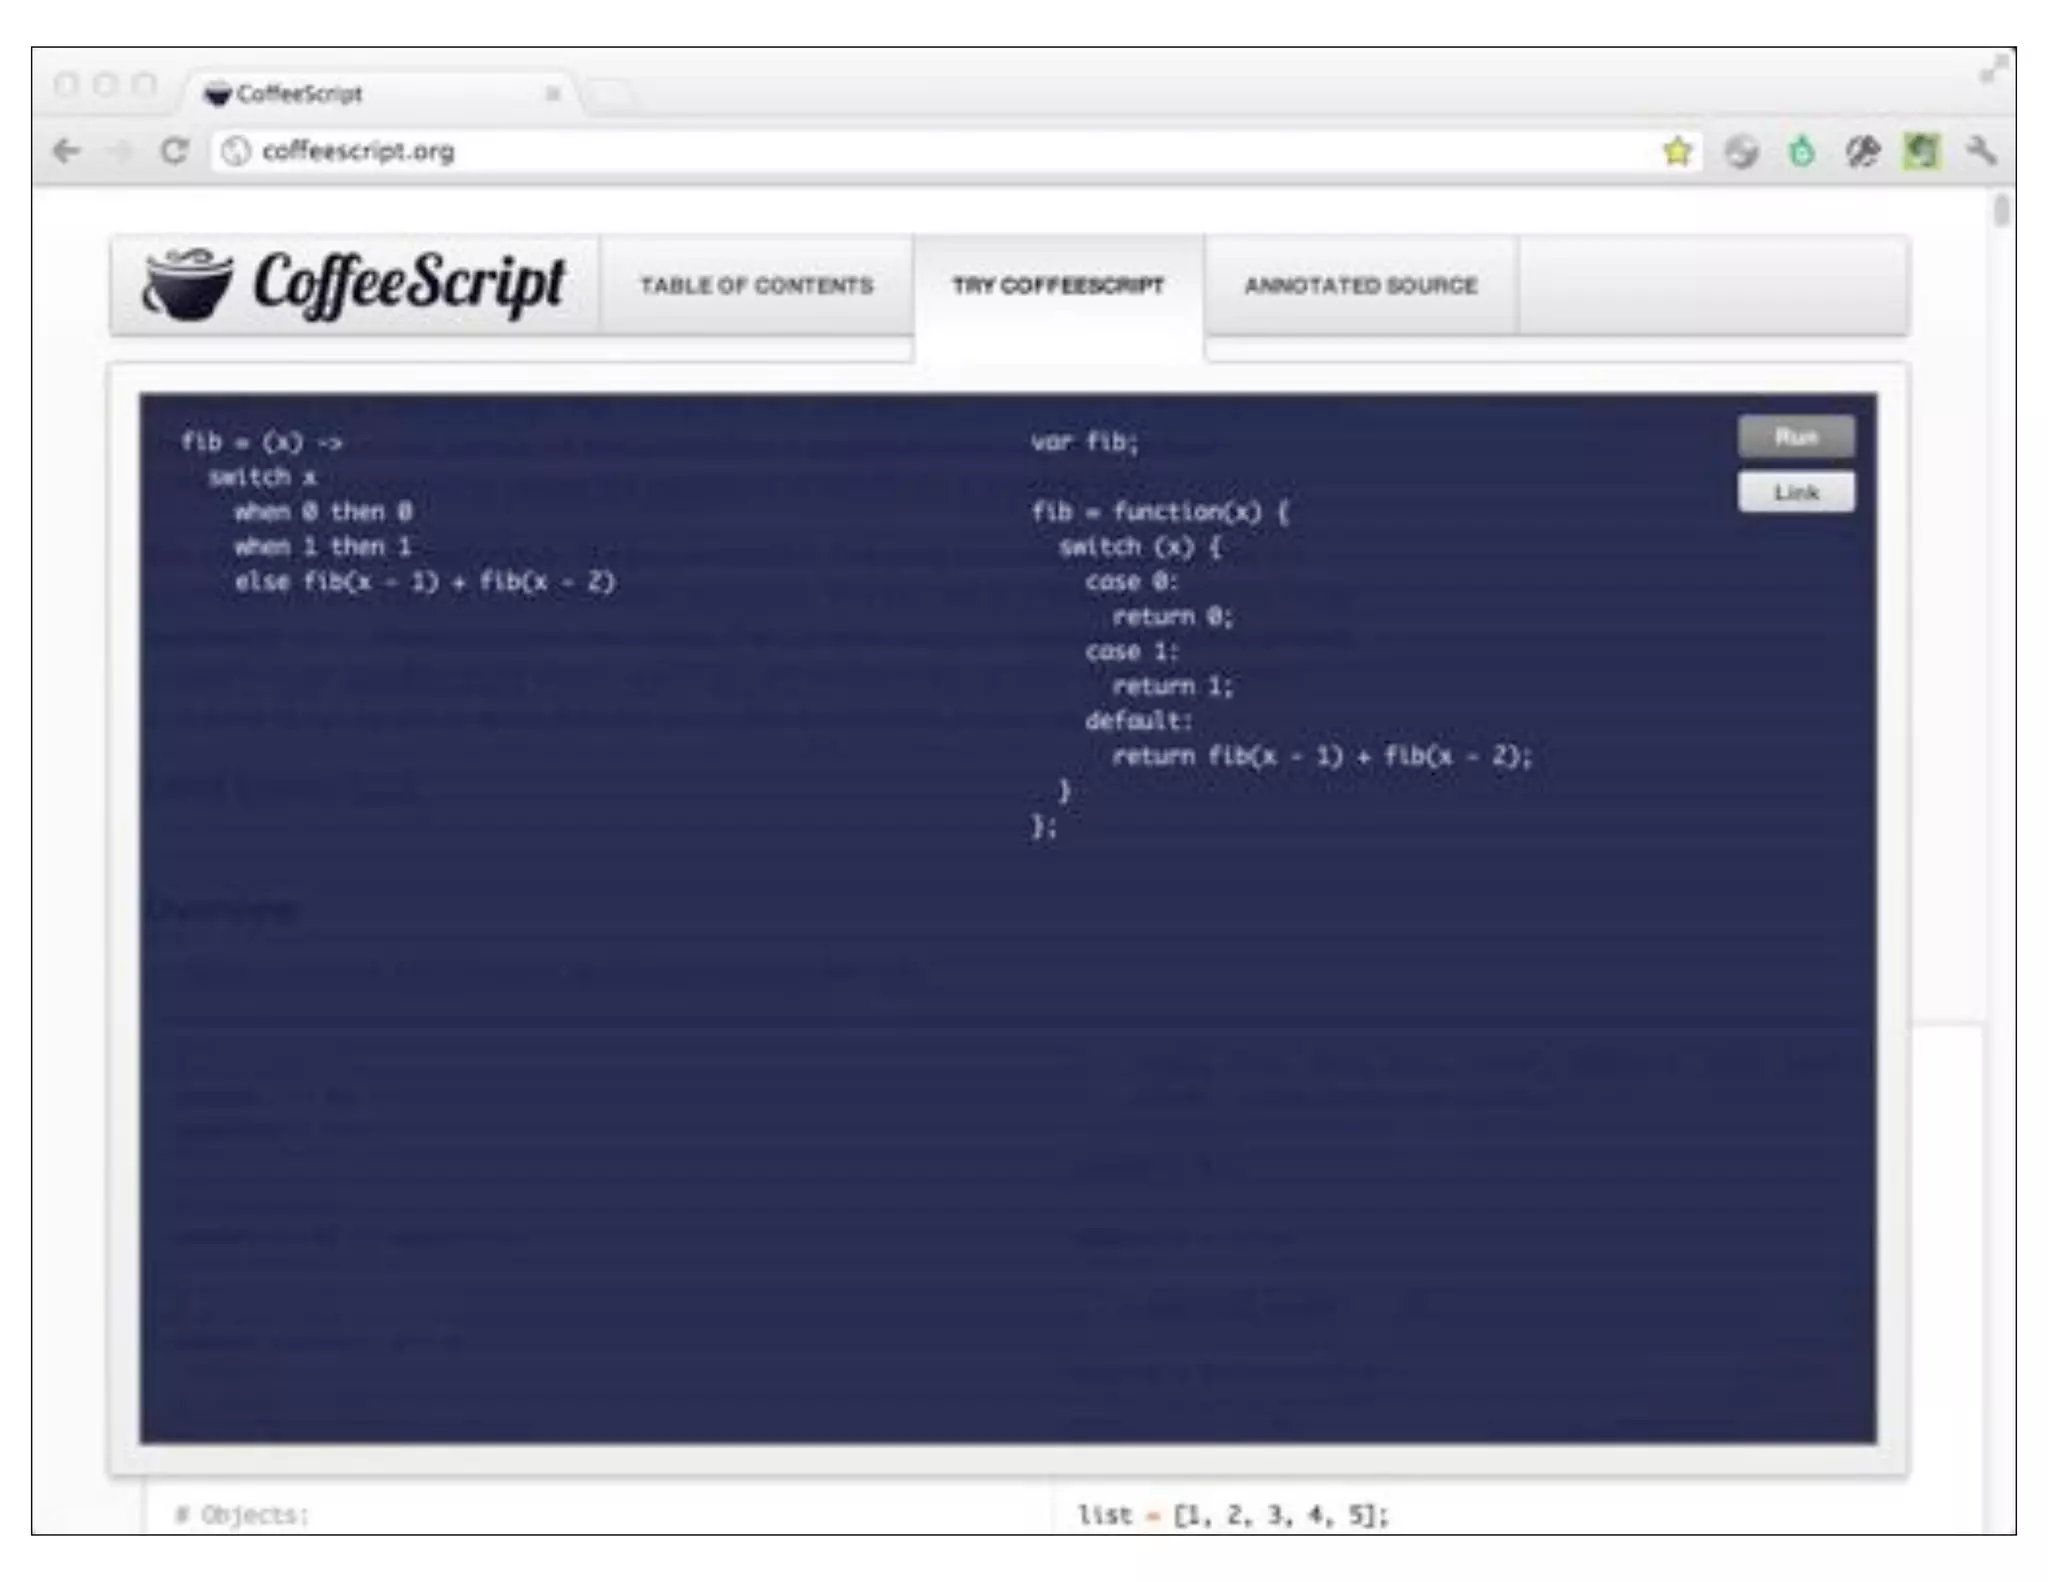Toggle fullscreen with the corner arrows icon
This screenshot has width=2048, height=1582.
(x=1993, y=69)
